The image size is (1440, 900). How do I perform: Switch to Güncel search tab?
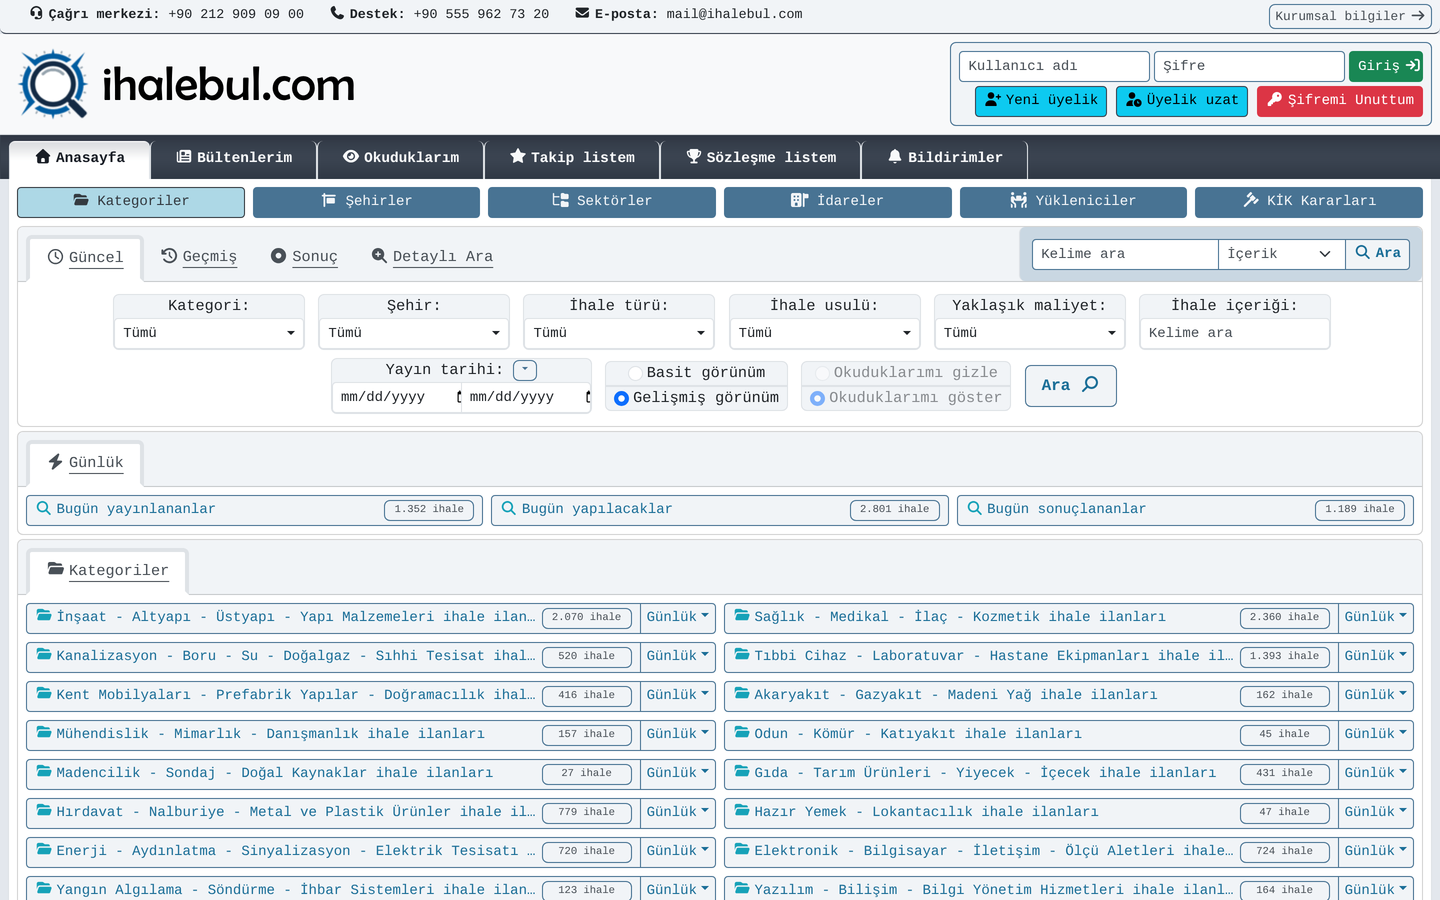(85, 258)
